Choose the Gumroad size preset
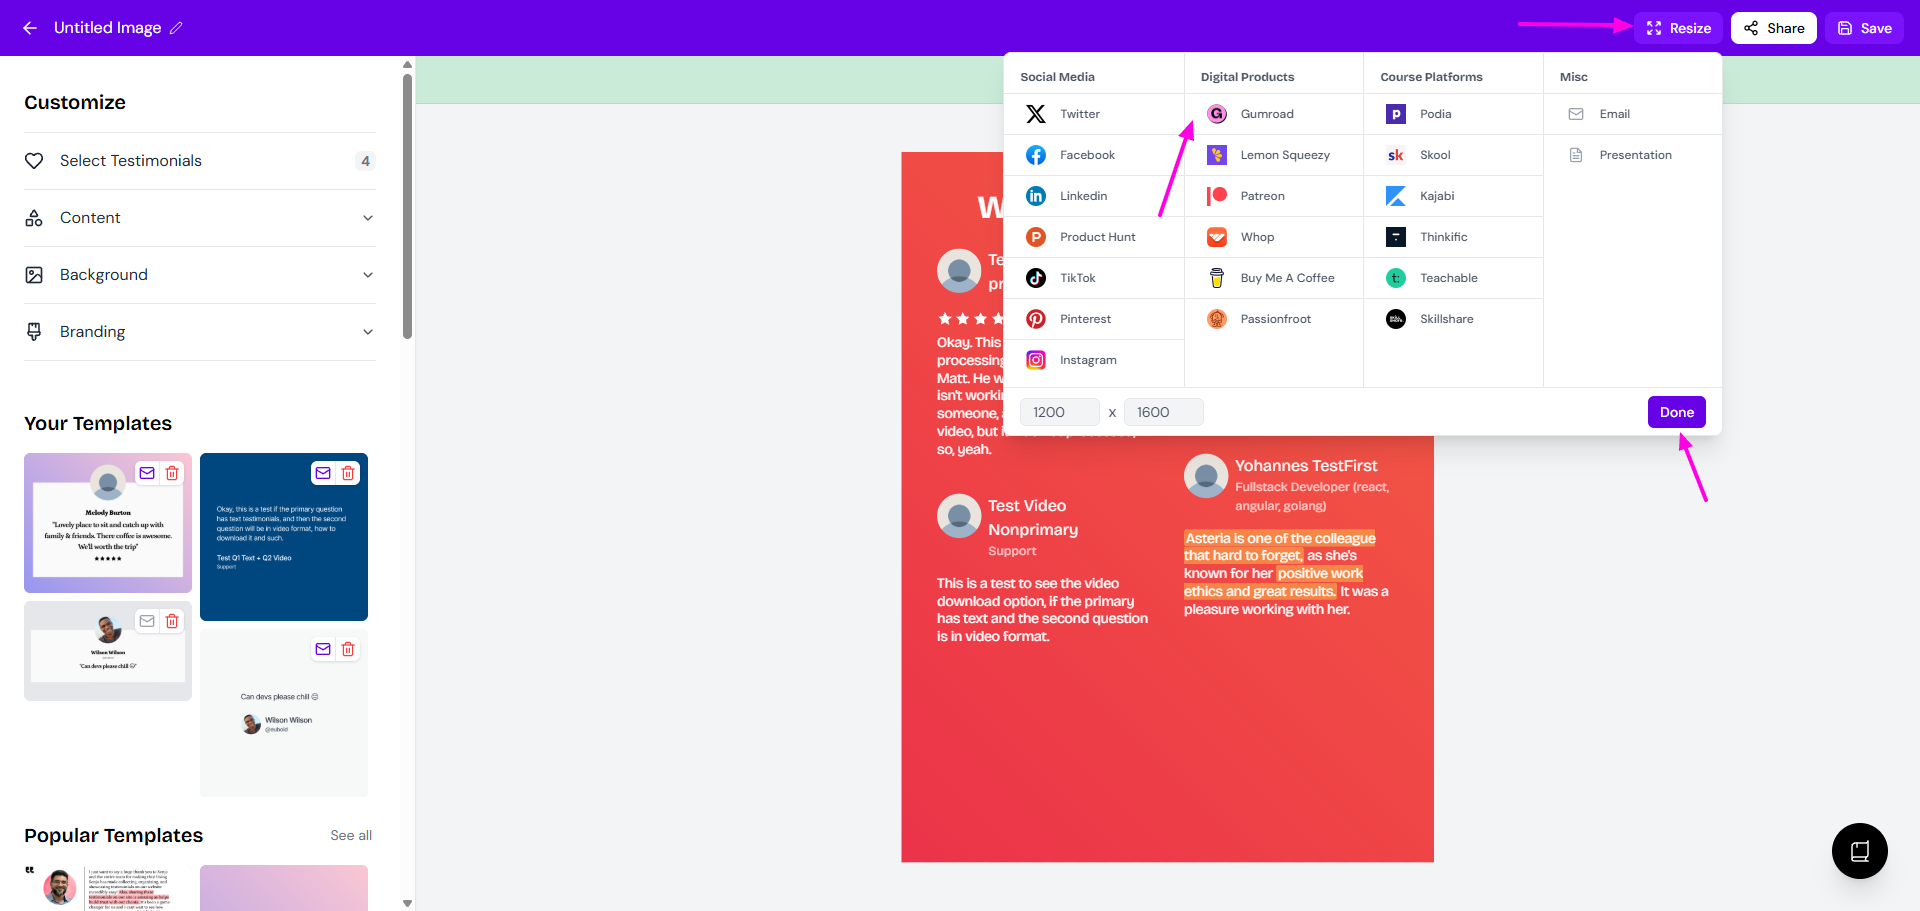The width and height of the screenshot is (1920, 911). click(1266, 114)
